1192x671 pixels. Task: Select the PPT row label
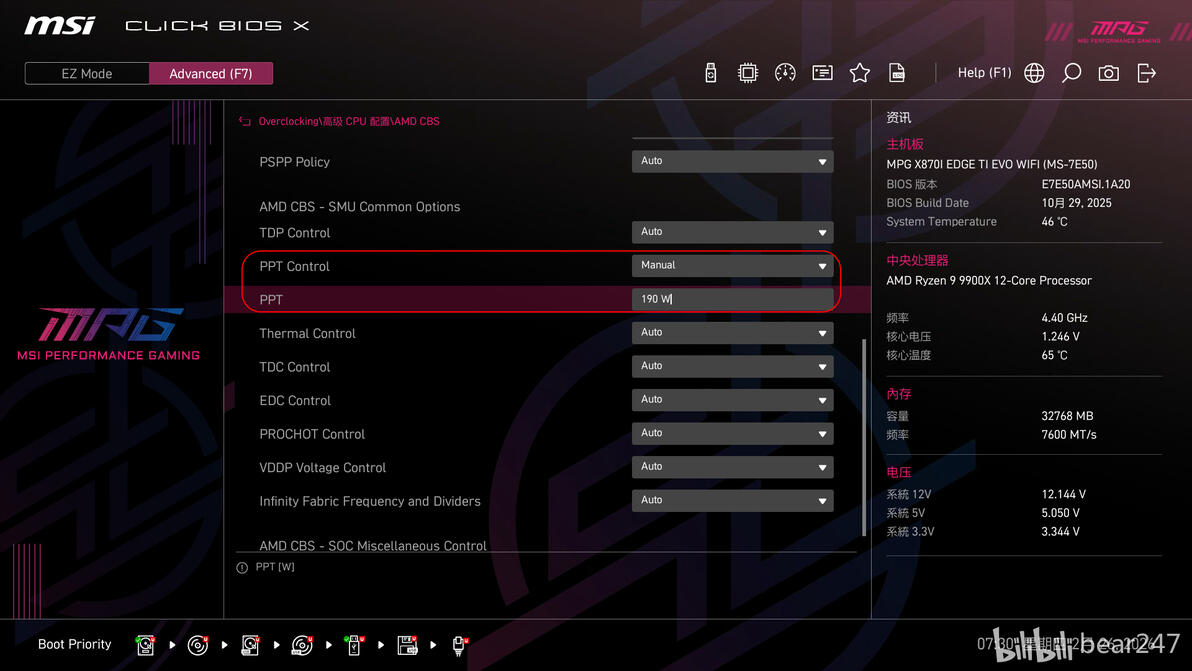pos(271,300)
